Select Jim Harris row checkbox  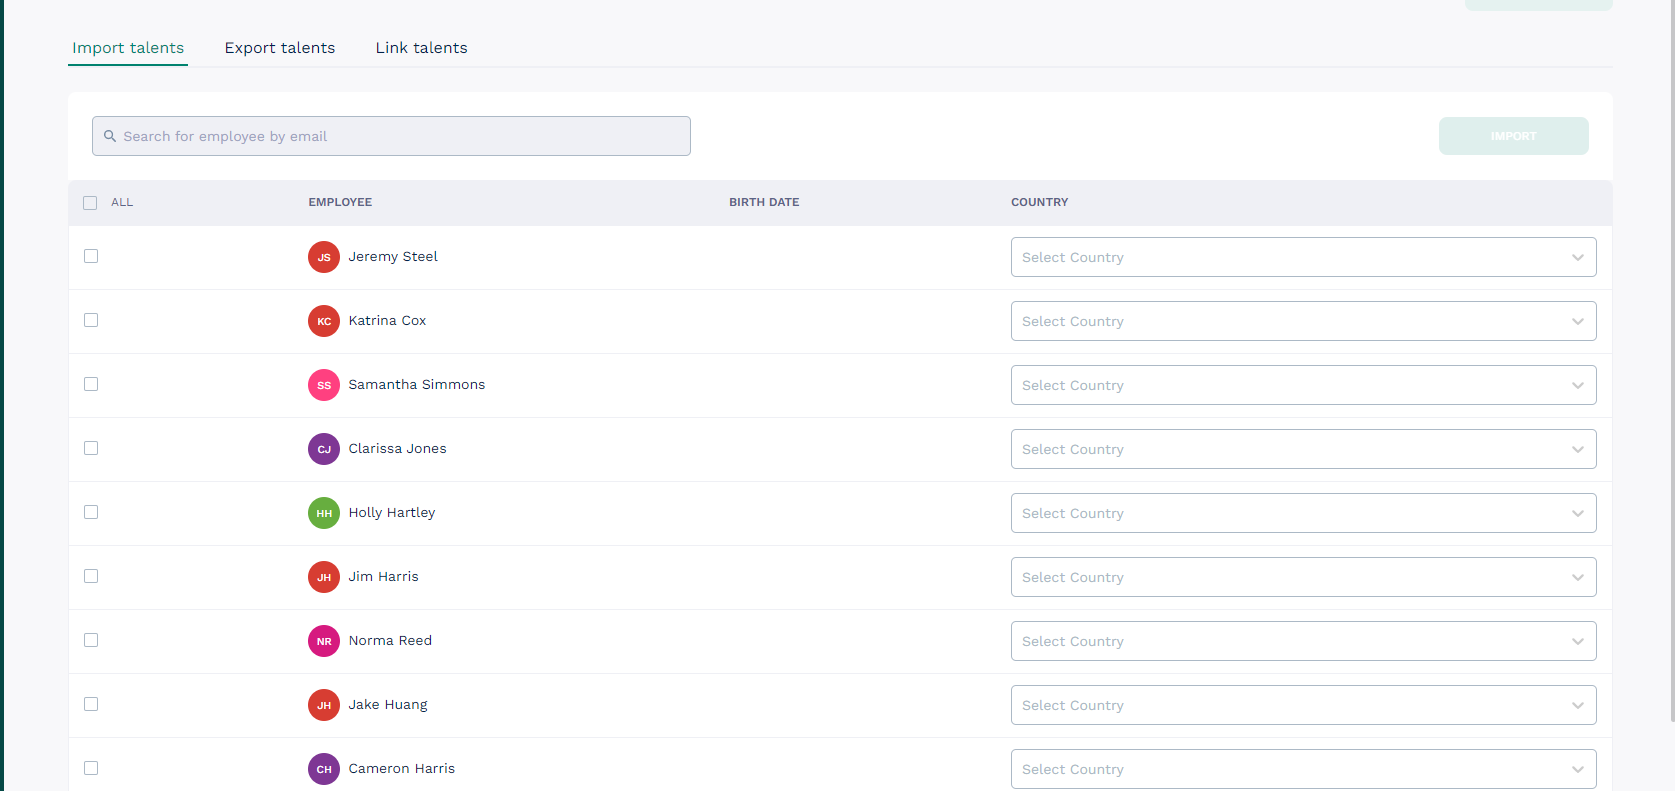click(91, 576)
